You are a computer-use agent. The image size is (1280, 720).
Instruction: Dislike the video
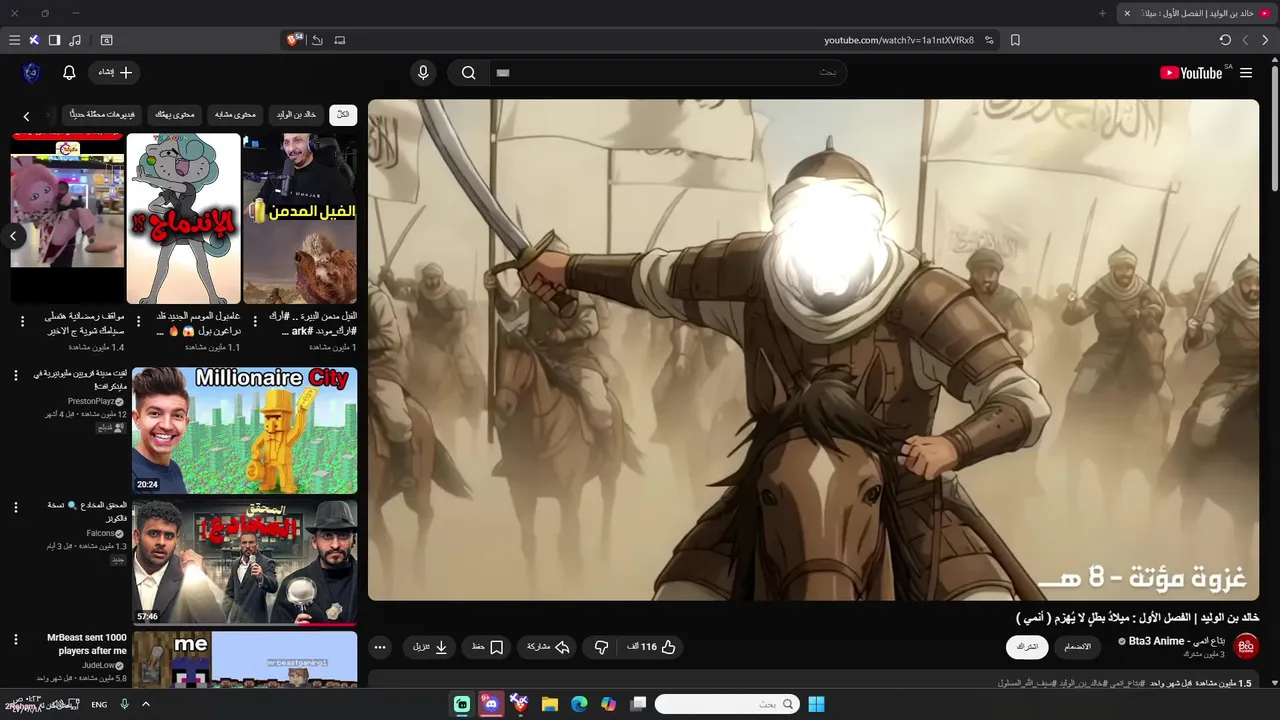click(601, 647)
